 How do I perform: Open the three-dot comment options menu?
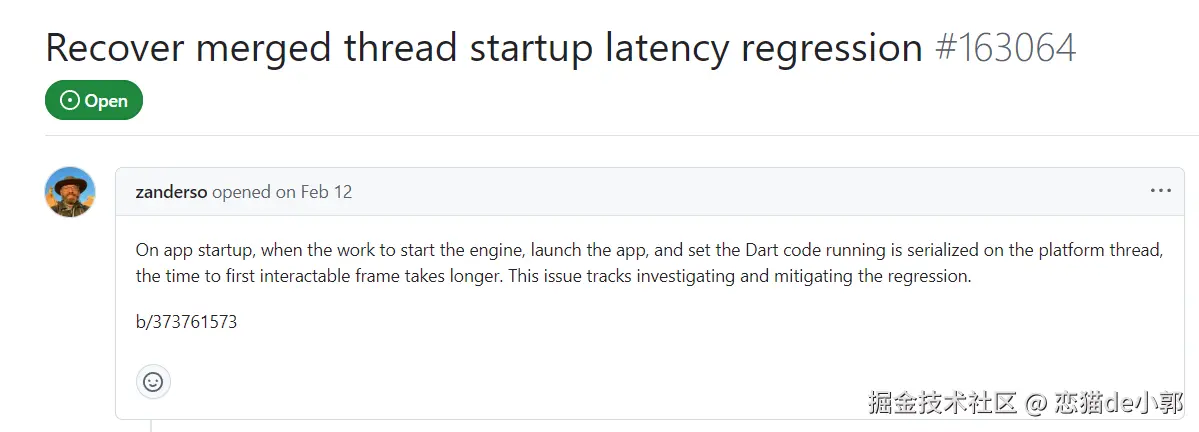pos(1160,191)
